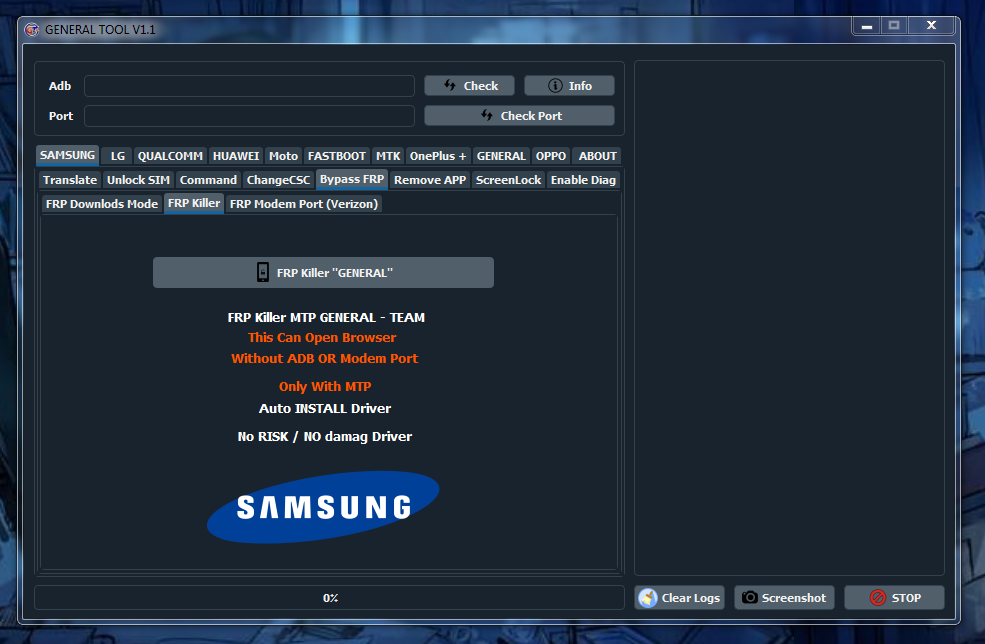The height and width of the screenshot is (644, 985).
Task: Click "This Can Open Browser" text
Action: coord(322,337)
